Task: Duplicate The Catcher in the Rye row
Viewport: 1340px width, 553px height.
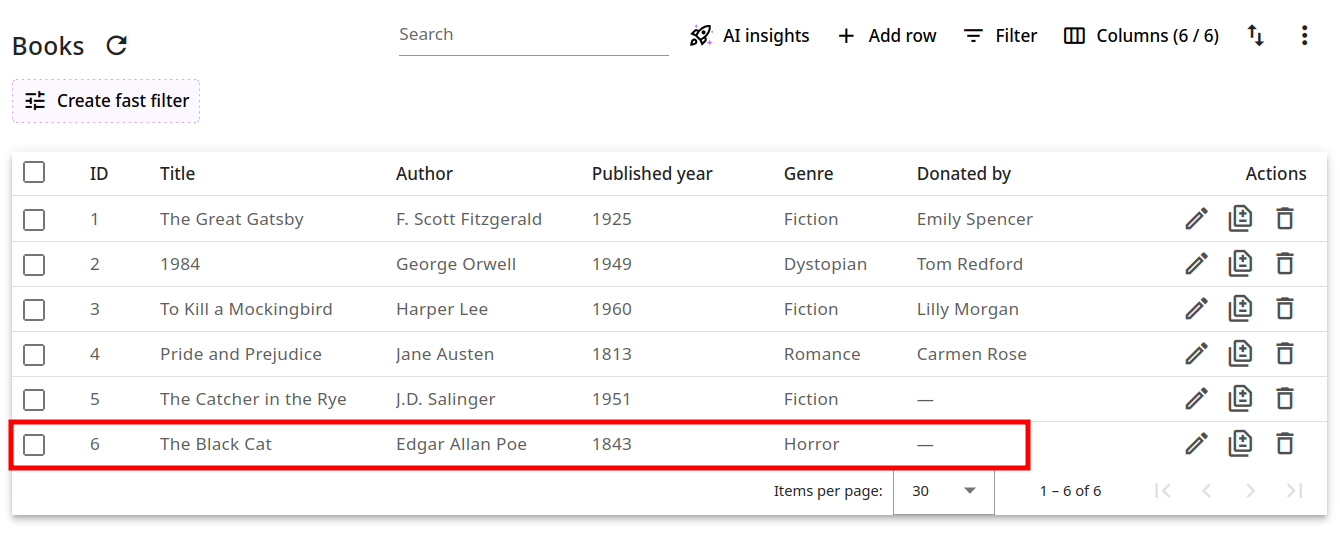Action: pyautogui.click(x=1240, y=399)
